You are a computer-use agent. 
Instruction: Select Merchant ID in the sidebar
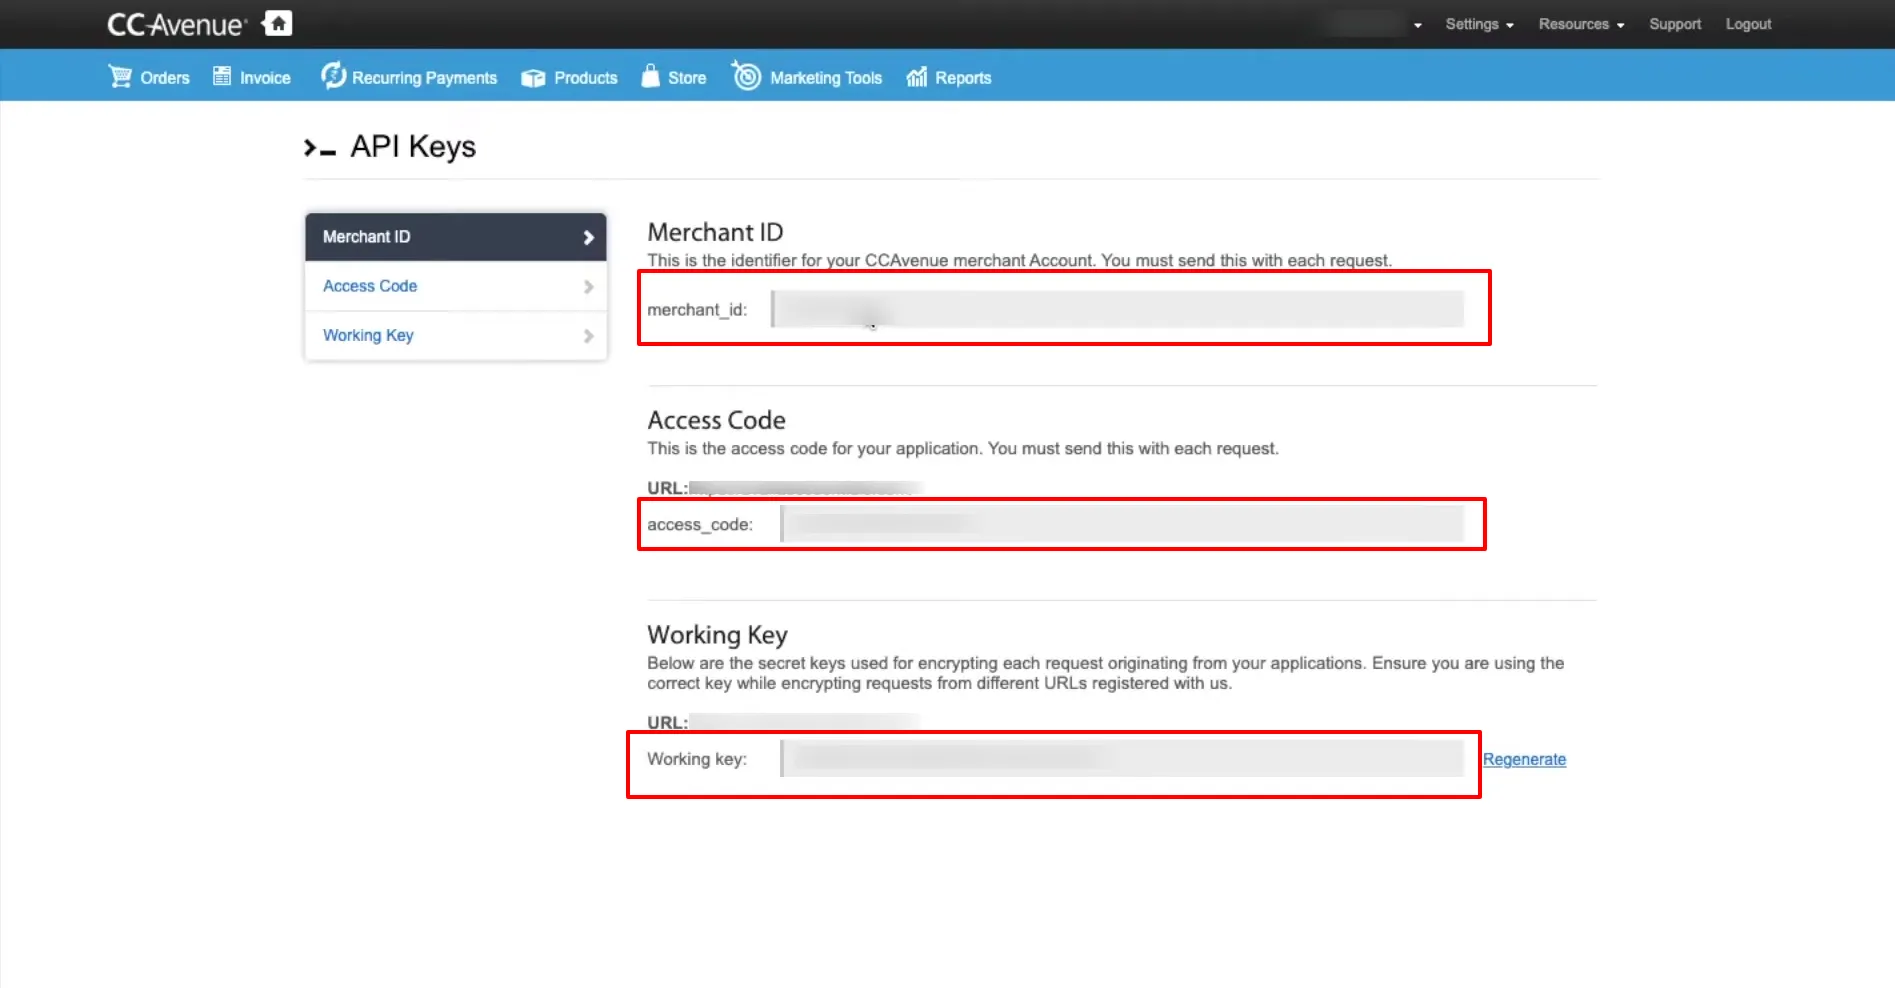coord(456,237)
